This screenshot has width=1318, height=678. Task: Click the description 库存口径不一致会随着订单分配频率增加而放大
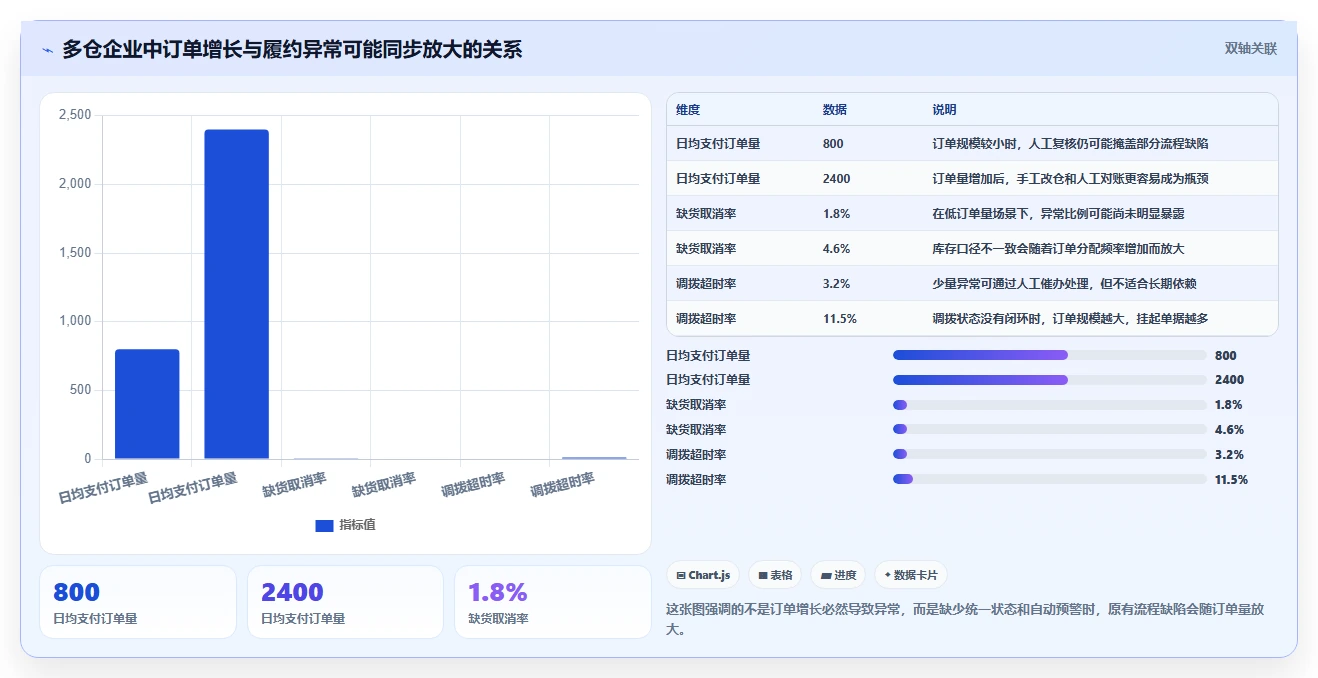point(1058,249)
